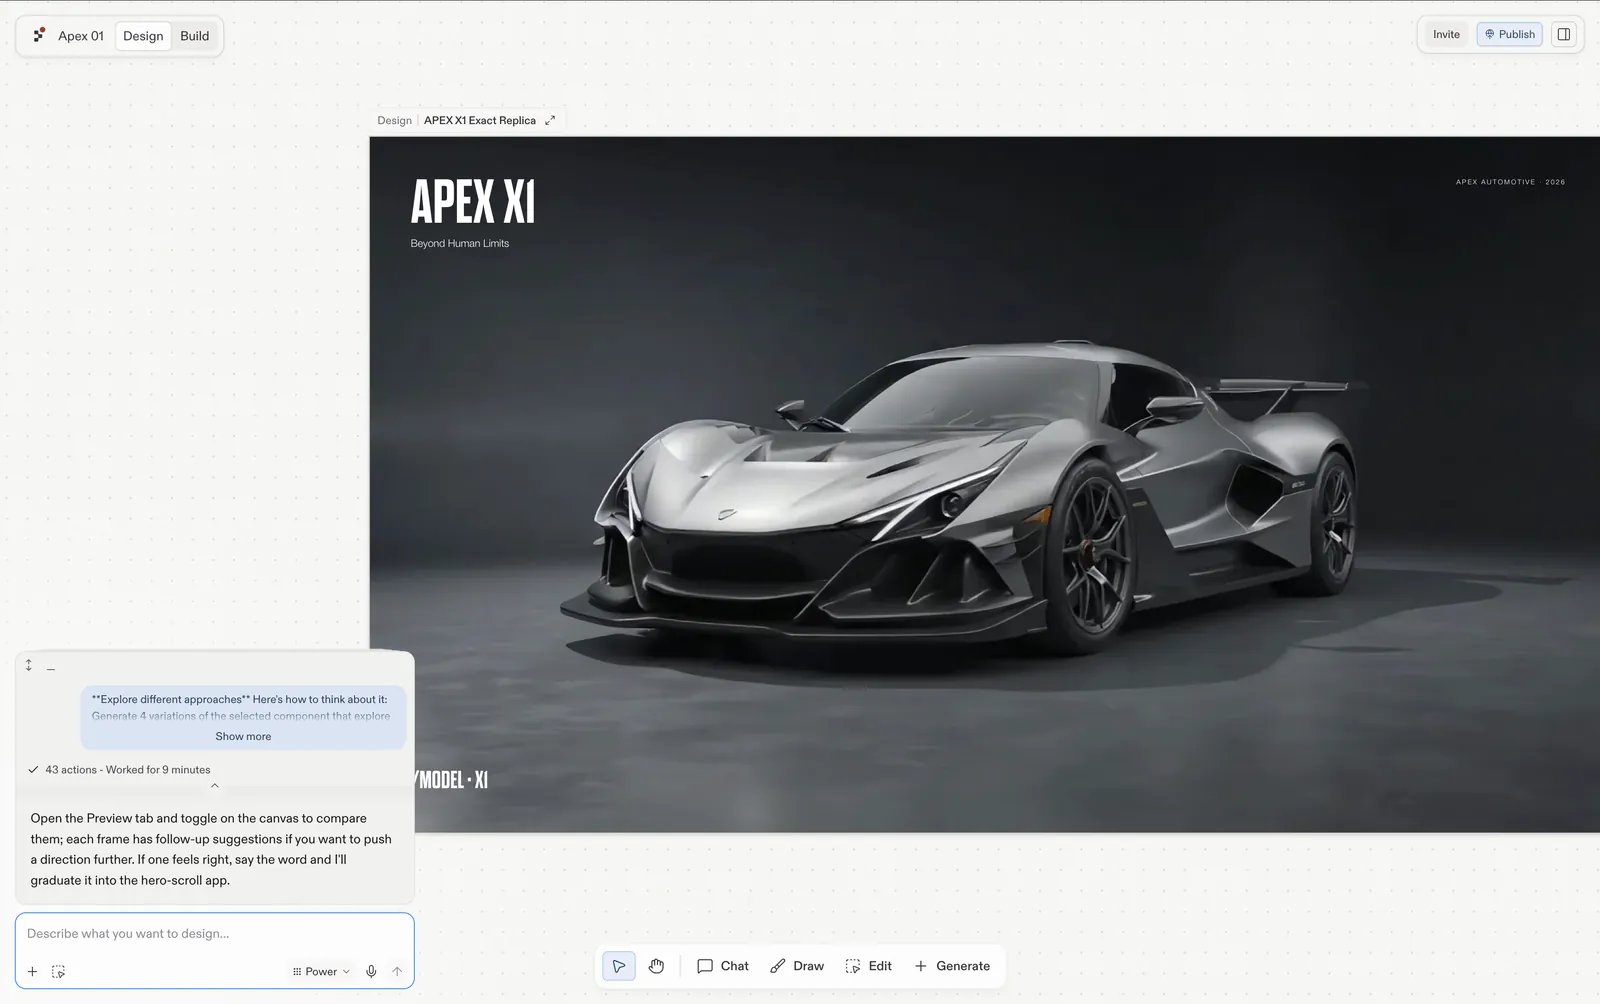The image size is (1600, 1004).
Task: Select the hand pan tool
Action: (x=656, y=966)
